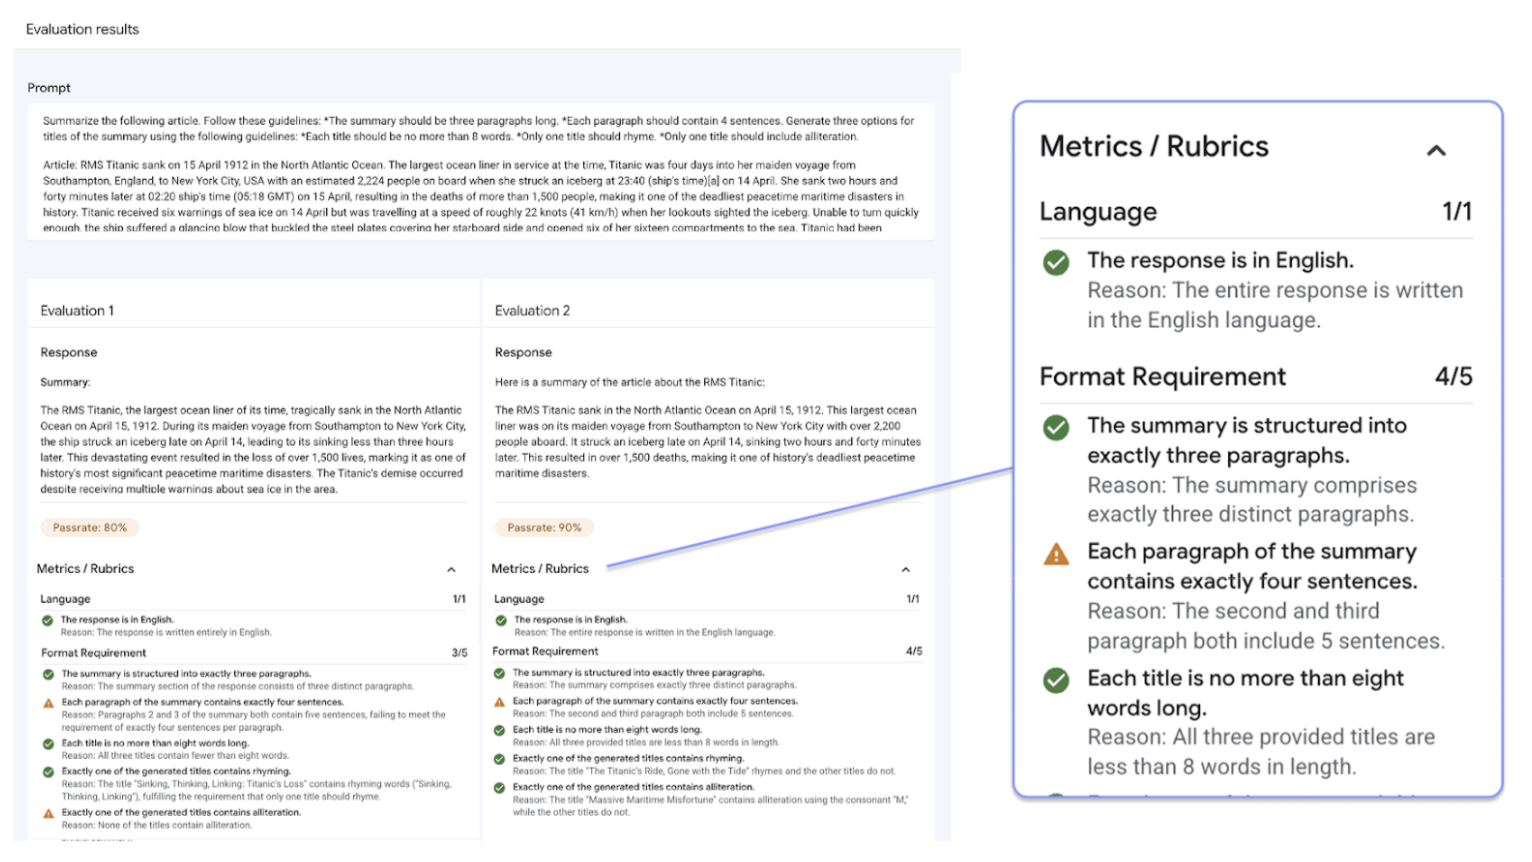This screenshot has height=862, width=1532.
Task: Select the 'Passrate: 90%' badge under Evaluation 2
Action: tap(545, 527)
